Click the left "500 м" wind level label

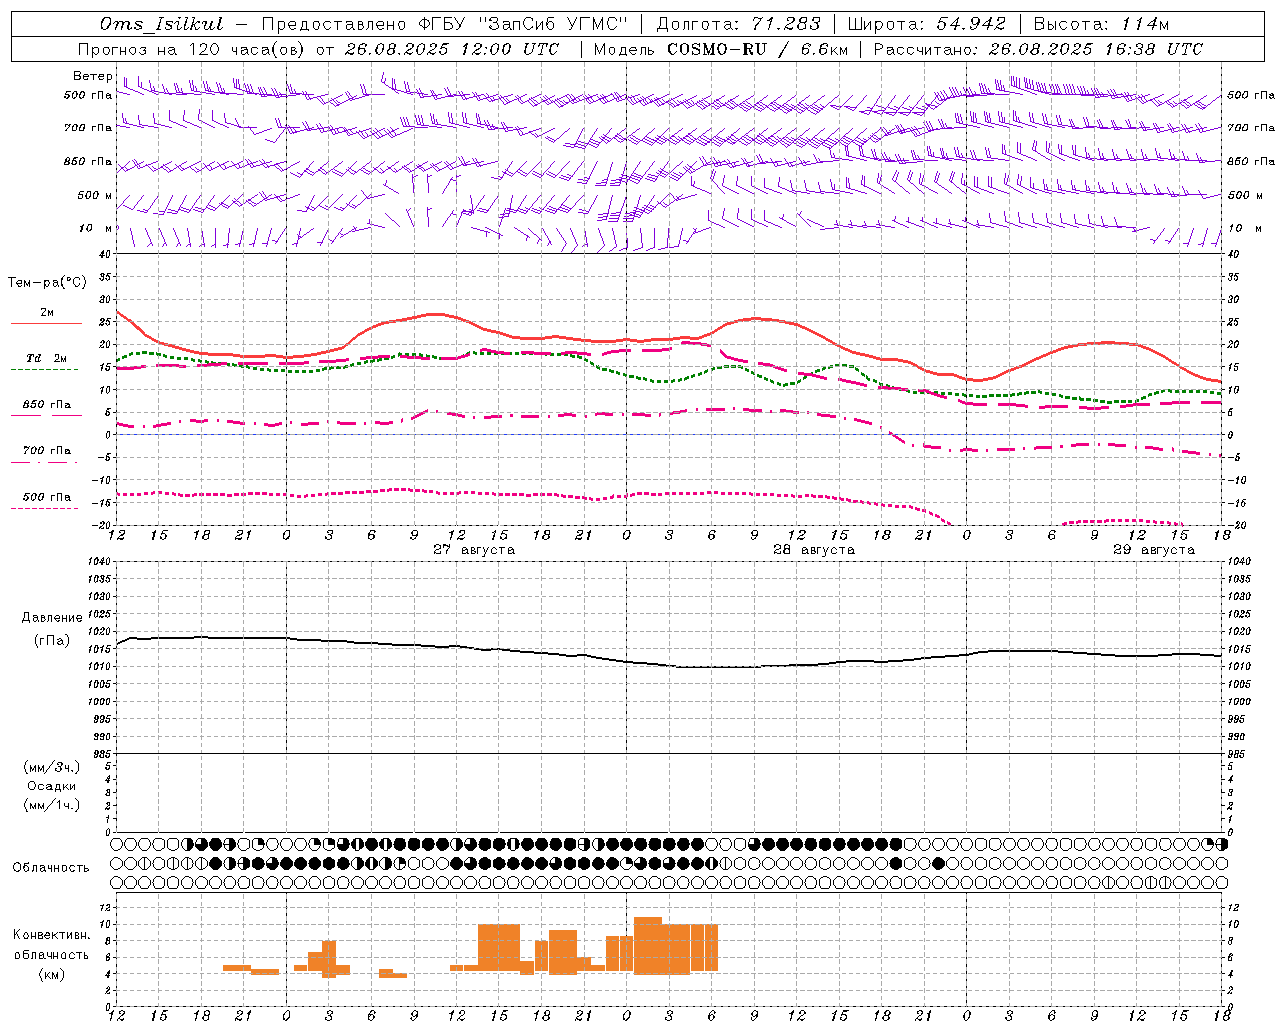95,195
